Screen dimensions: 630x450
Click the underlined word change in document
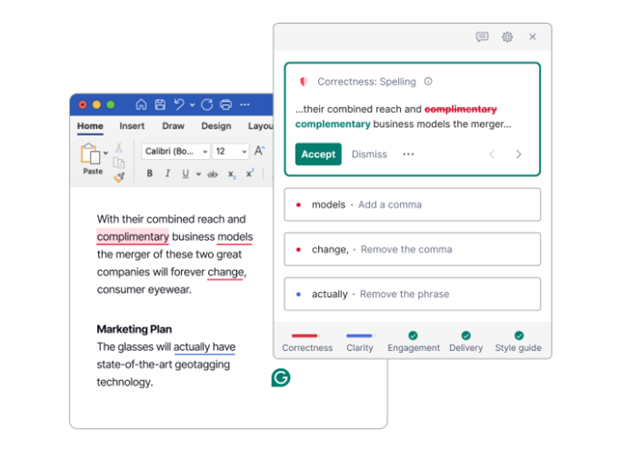point(225,272)
